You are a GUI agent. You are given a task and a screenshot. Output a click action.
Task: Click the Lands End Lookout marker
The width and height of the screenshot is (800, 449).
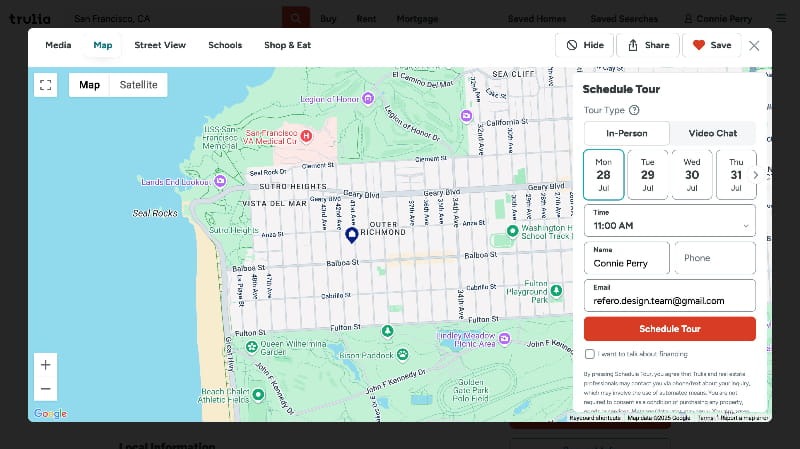pos(220,181)
